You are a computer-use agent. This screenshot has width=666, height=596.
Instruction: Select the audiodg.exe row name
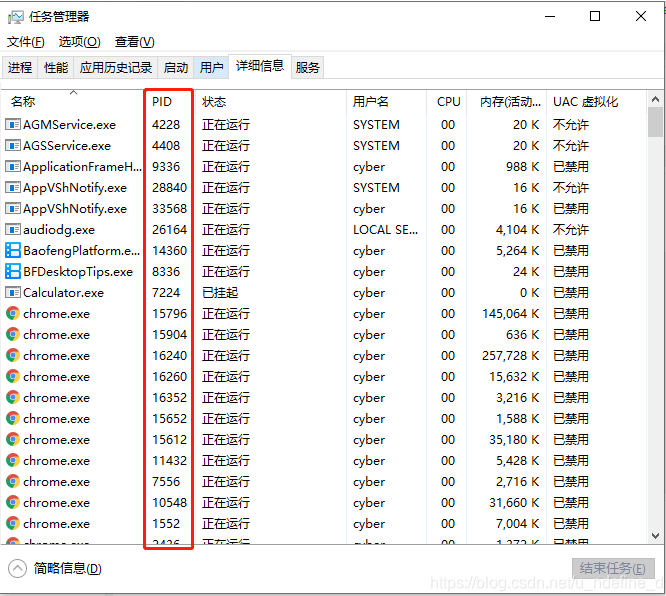[59, 230]
